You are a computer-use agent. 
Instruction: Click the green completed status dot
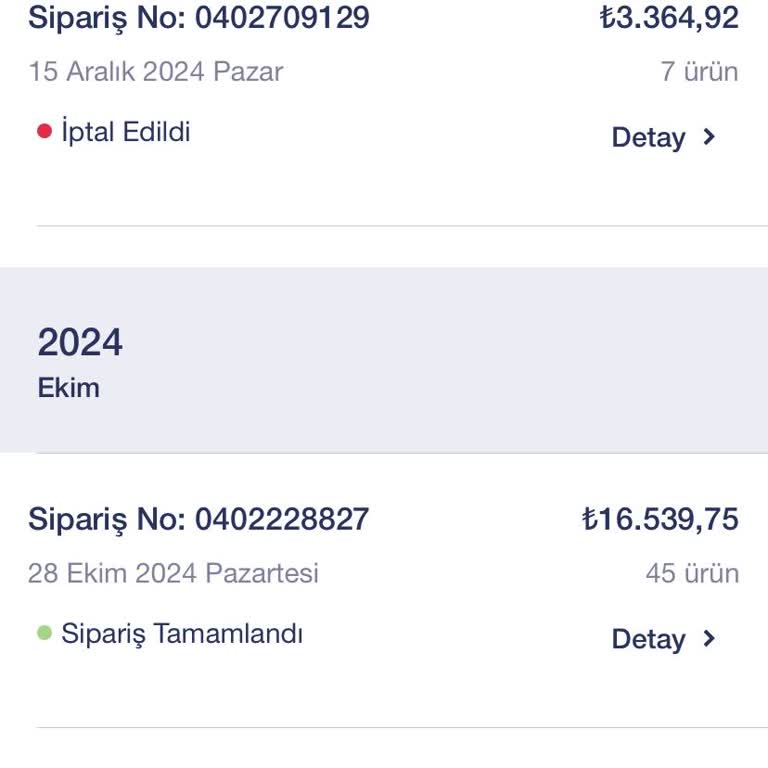click(44, 633)
